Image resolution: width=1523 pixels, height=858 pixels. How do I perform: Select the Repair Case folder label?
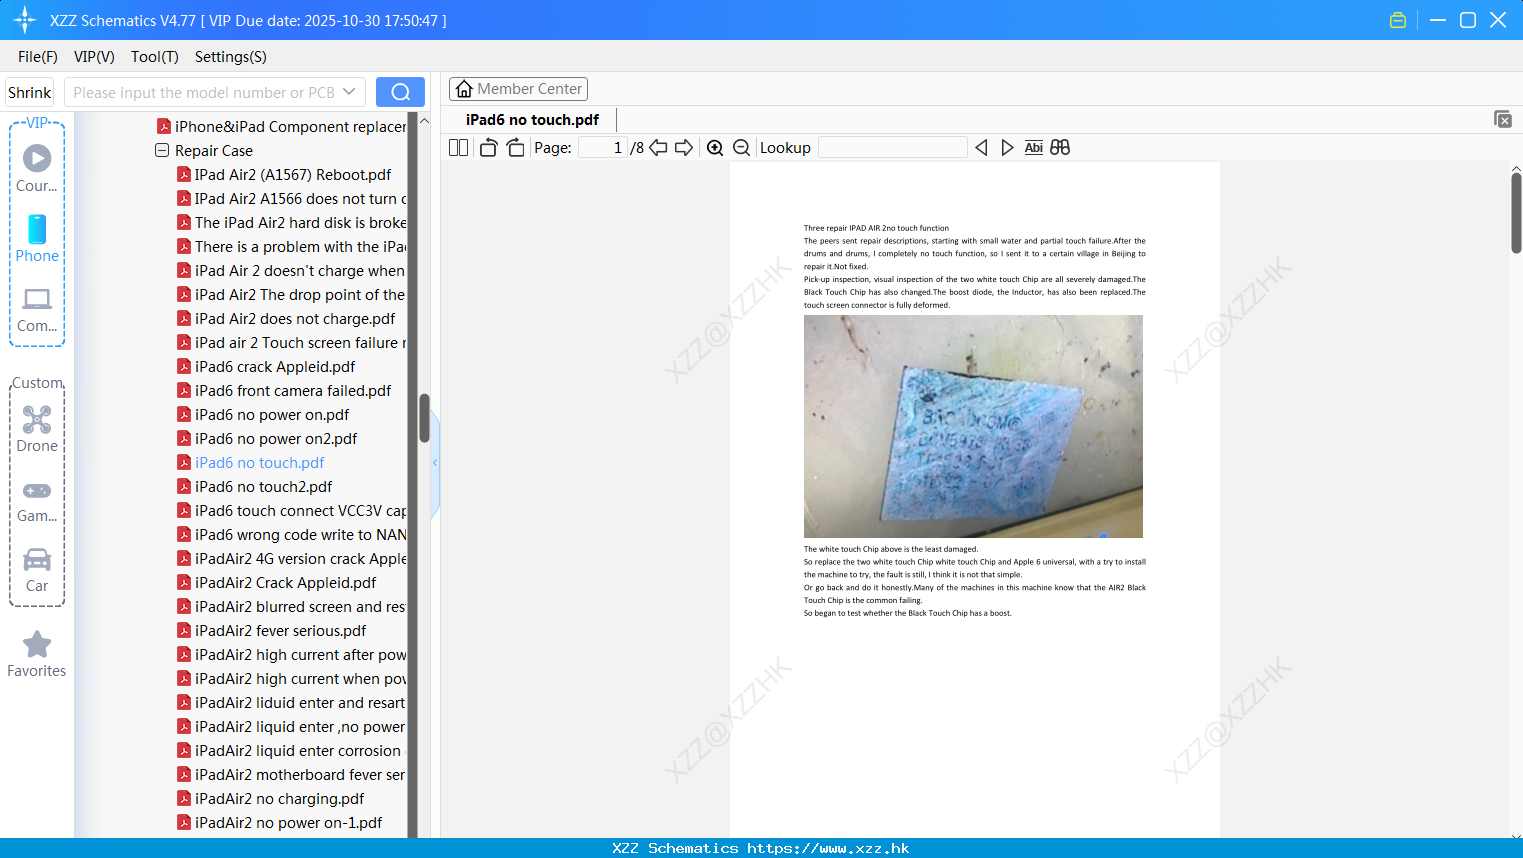click(x=214, y=151)
